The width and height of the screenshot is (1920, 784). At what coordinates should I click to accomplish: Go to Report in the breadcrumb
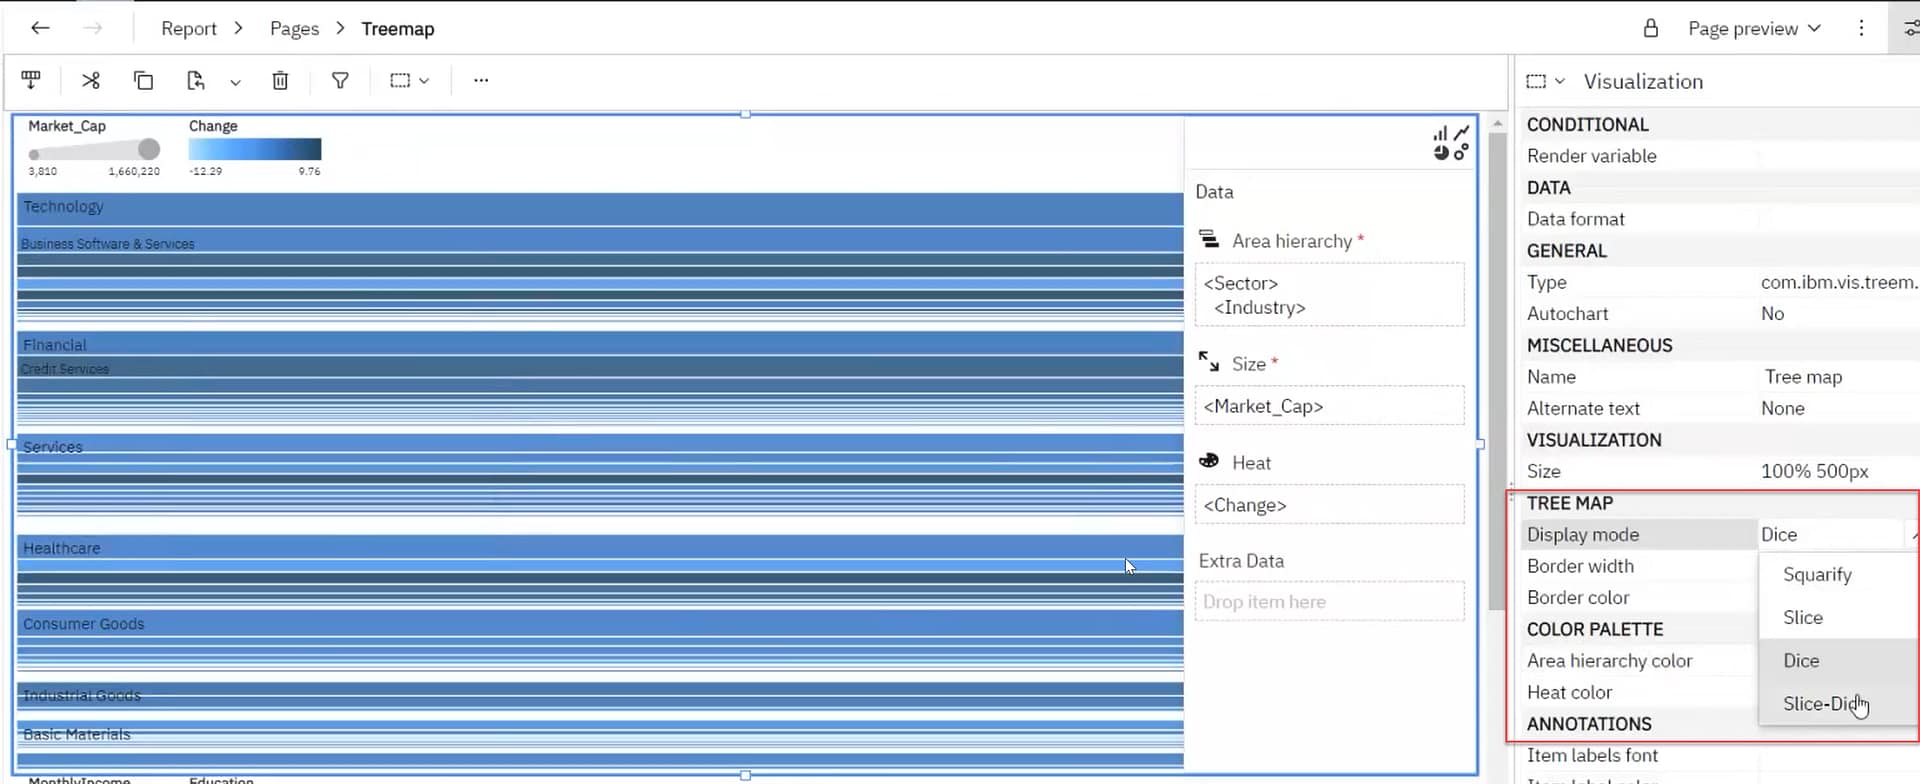(x=189, y=28)
